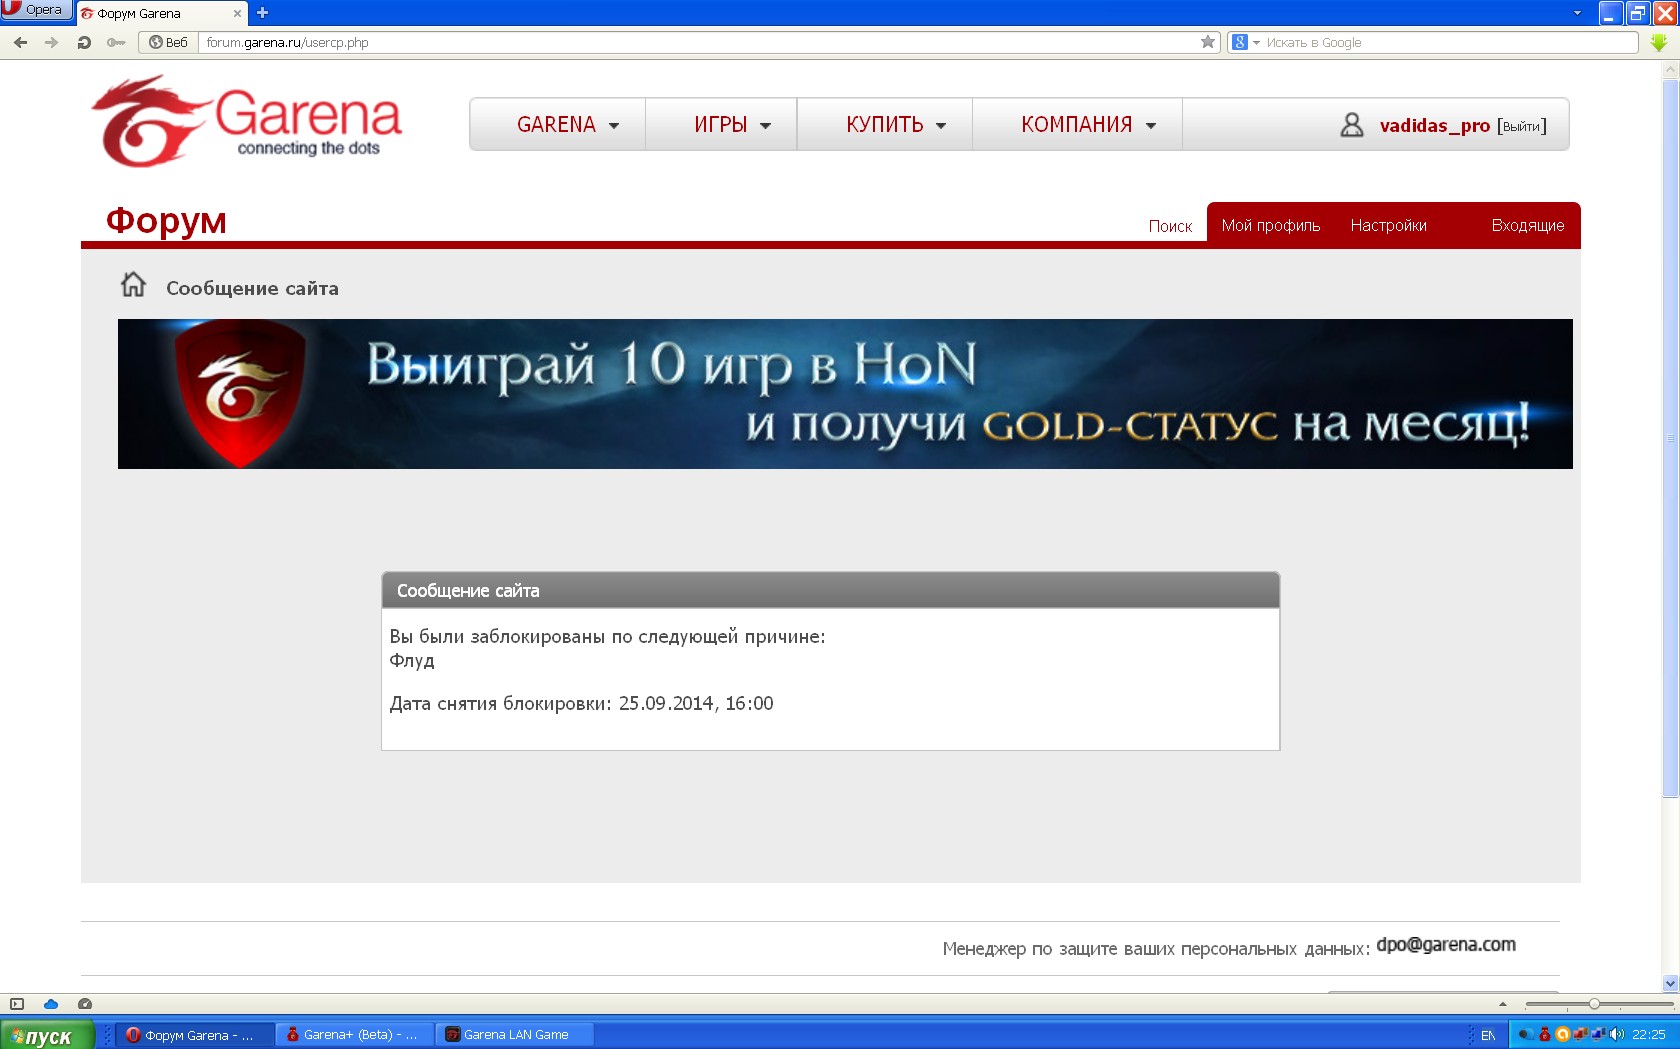Open the Поиск forum search link

point(1170,226)
